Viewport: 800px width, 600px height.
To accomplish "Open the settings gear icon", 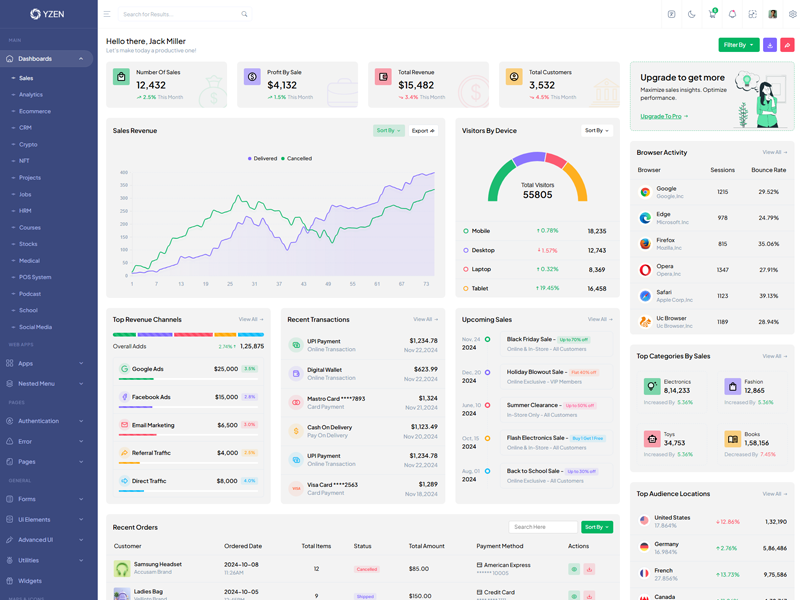I will point(792,14).
